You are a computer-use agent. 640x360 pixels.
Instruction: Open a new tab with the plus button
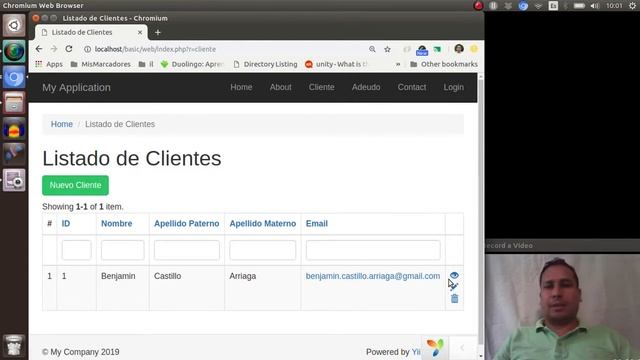(x=158, y=32)
